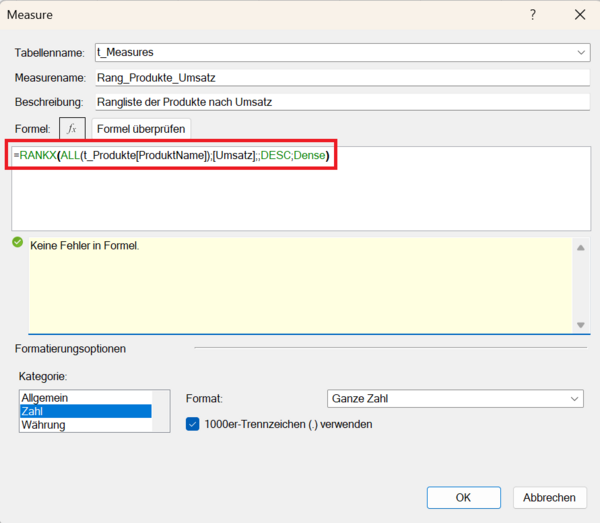600x523 pixels.
Task: Focus the Measurename text field
Action: click(340, 77)
